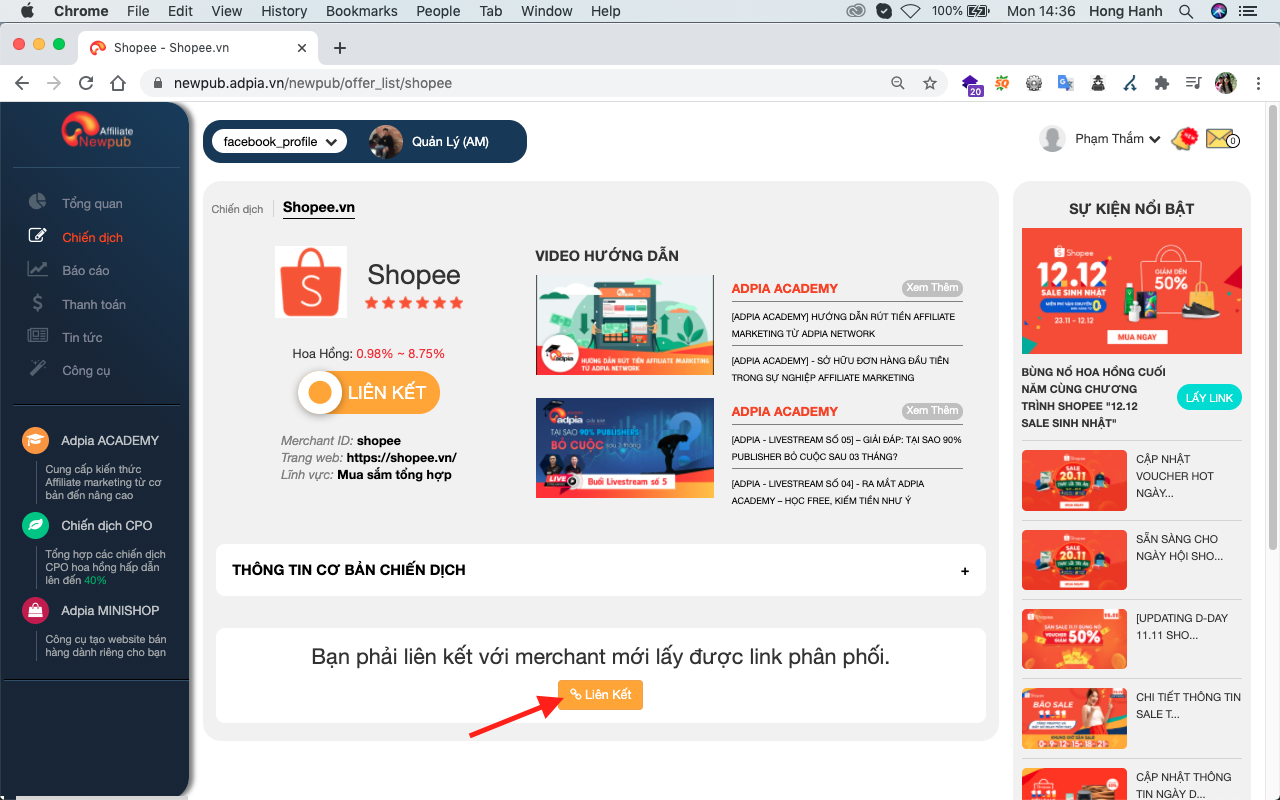Open the Chrome Edit menu
This screenshot has height=800, width=1280.
[x=180, y=11]
